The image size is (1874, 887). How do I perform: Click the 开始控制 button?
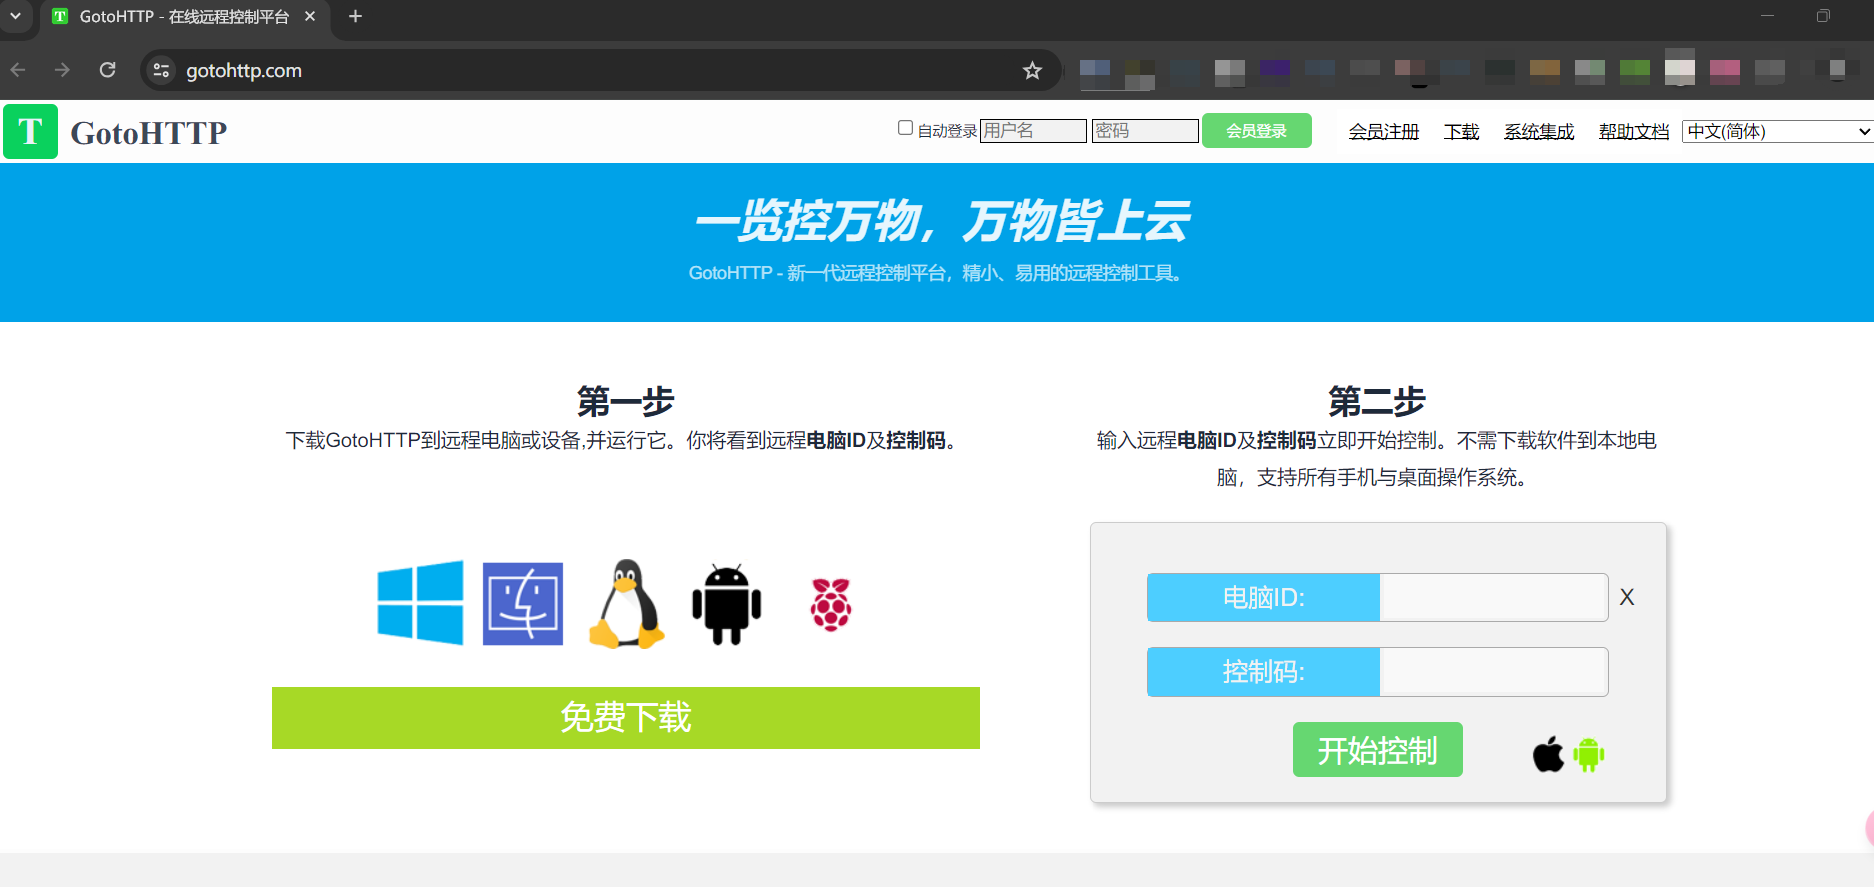[x=1378, y=750]
